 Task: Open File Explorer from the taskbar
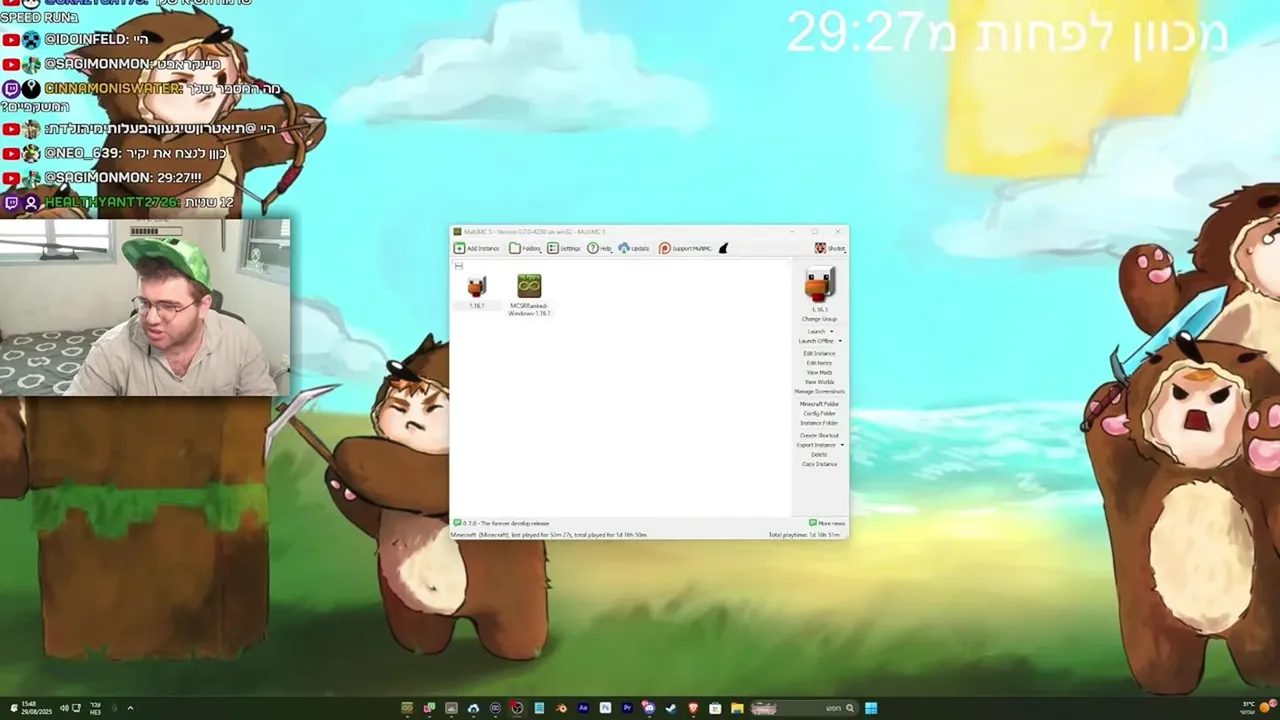pyautogui.click(x=737, y=708)
